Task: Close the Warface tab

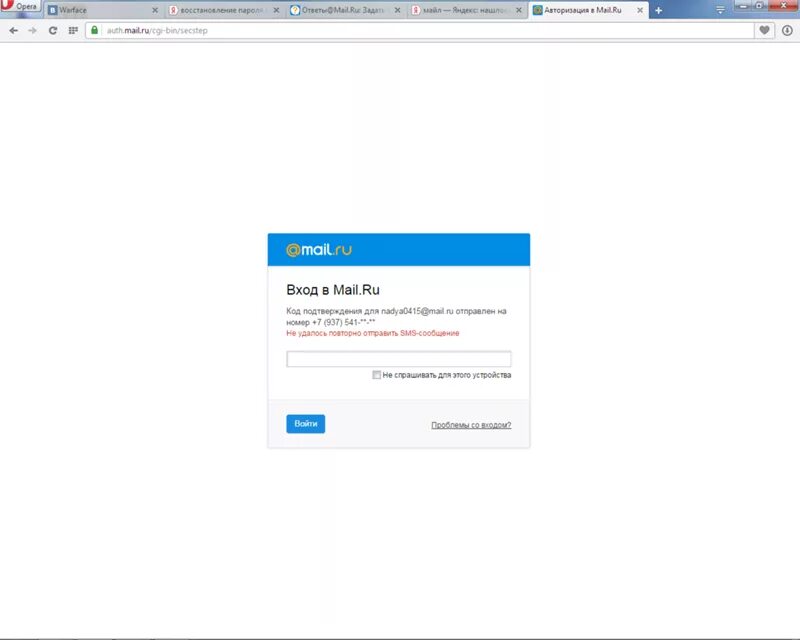Action: pyautogui.click(x=155, y=10)
